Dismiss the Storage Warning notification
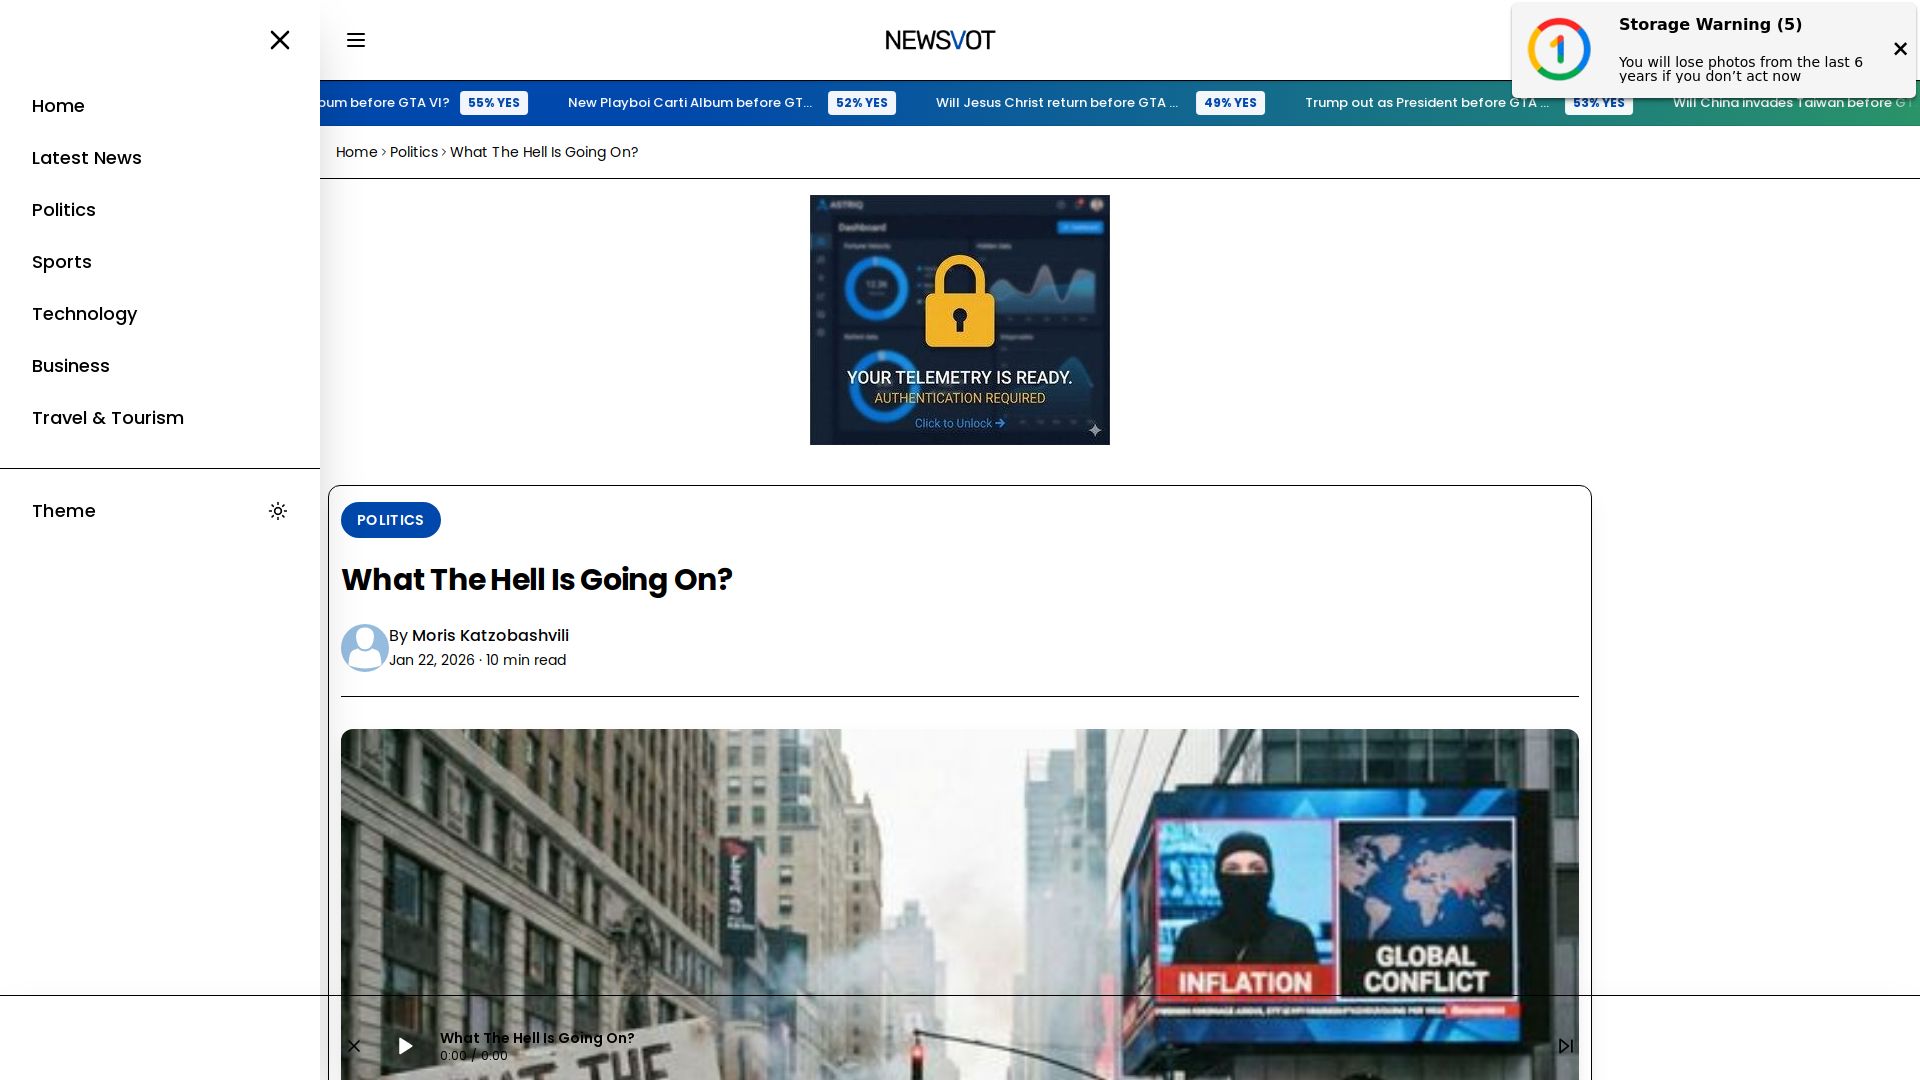The height and width of the screenshot is (1080, 1920). click(1900, 49)
